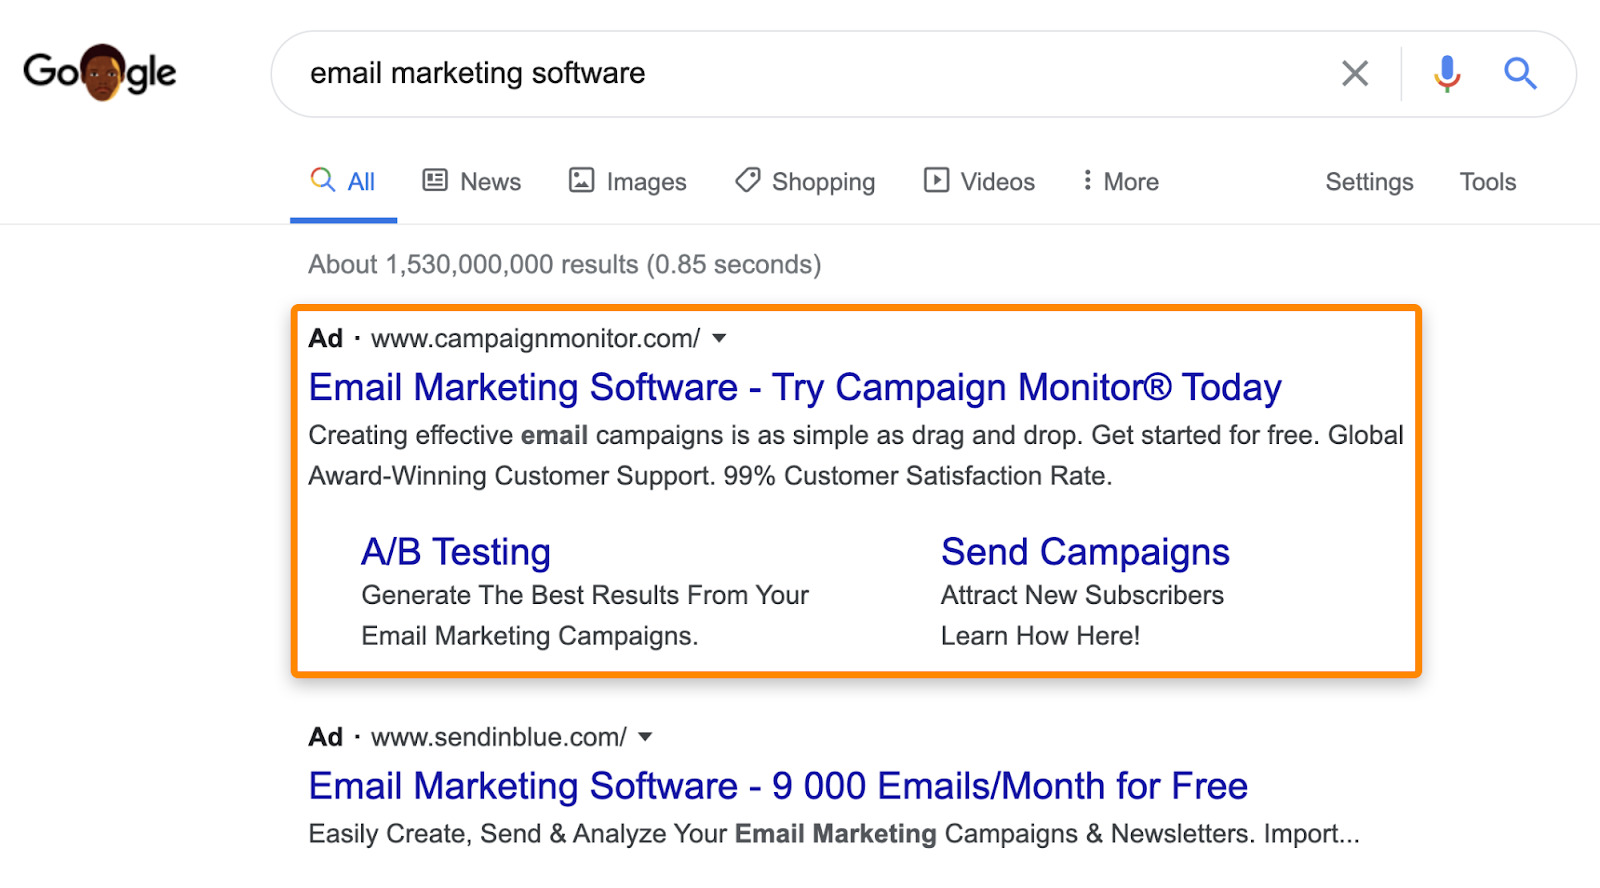Select the newspaper icon on the News tab

click(x=434, y=181)
